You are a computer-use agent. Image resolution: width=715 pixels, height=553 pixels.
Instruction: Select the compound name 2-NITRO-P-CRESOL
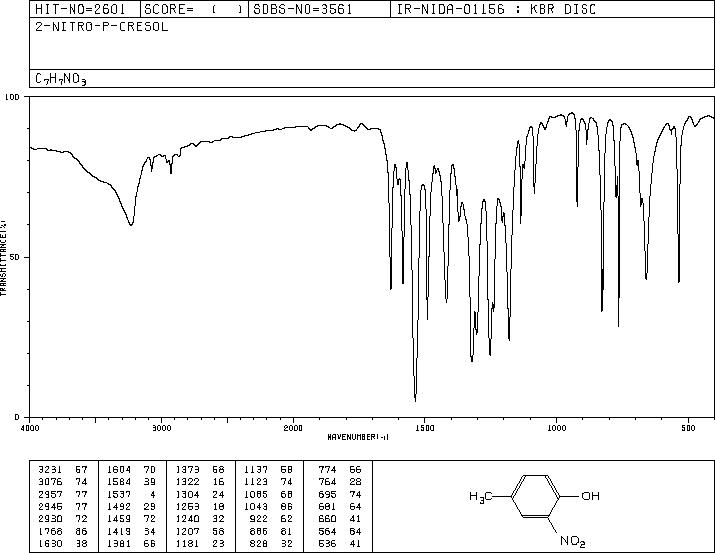[x=102, y=26]
